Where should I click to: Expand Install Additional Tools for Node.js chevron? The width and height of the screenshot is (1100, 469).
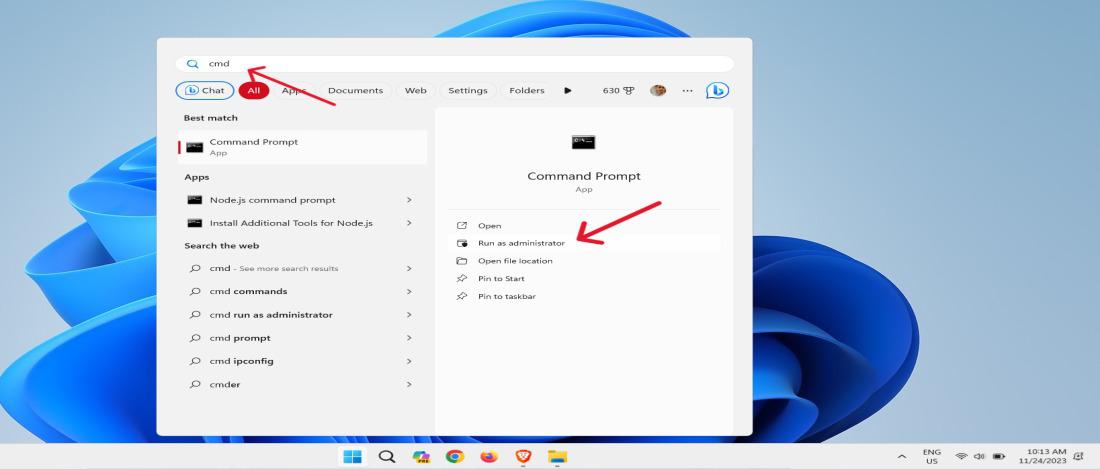pos(409,223)
